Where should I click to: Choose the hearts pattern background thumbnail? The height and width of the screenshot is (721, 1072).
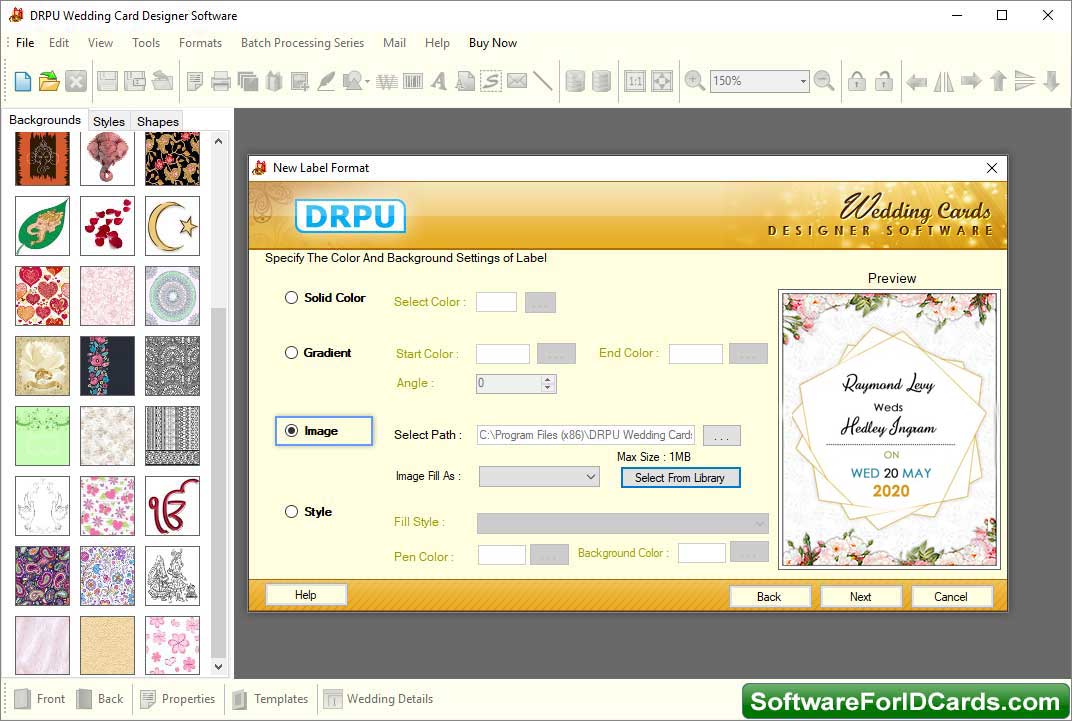click(x=42, y=296)
